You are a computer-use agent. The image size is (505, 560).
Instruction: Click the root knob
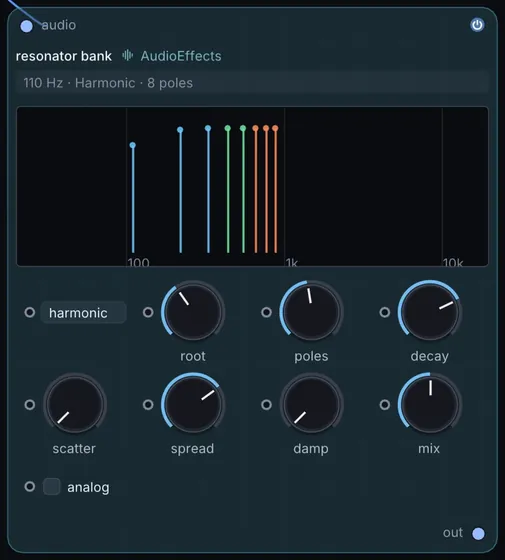pyautogui.click(x=193, y=312)
